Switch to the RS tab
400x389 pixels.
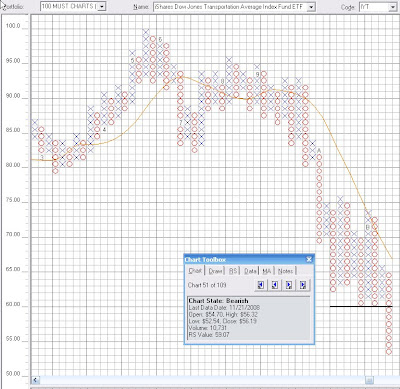click(x=233, y=271)
